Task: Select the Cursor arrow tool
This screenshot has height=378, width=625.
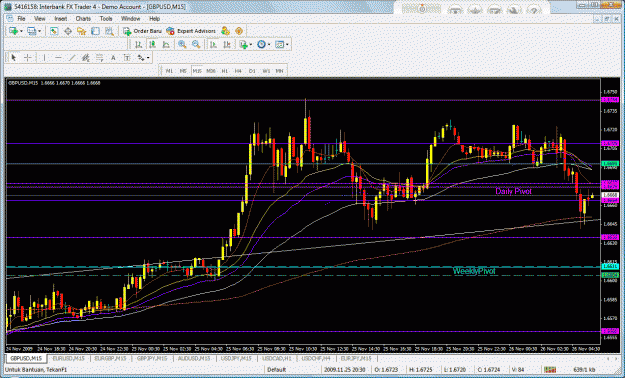Action: (x=14, y=58)
